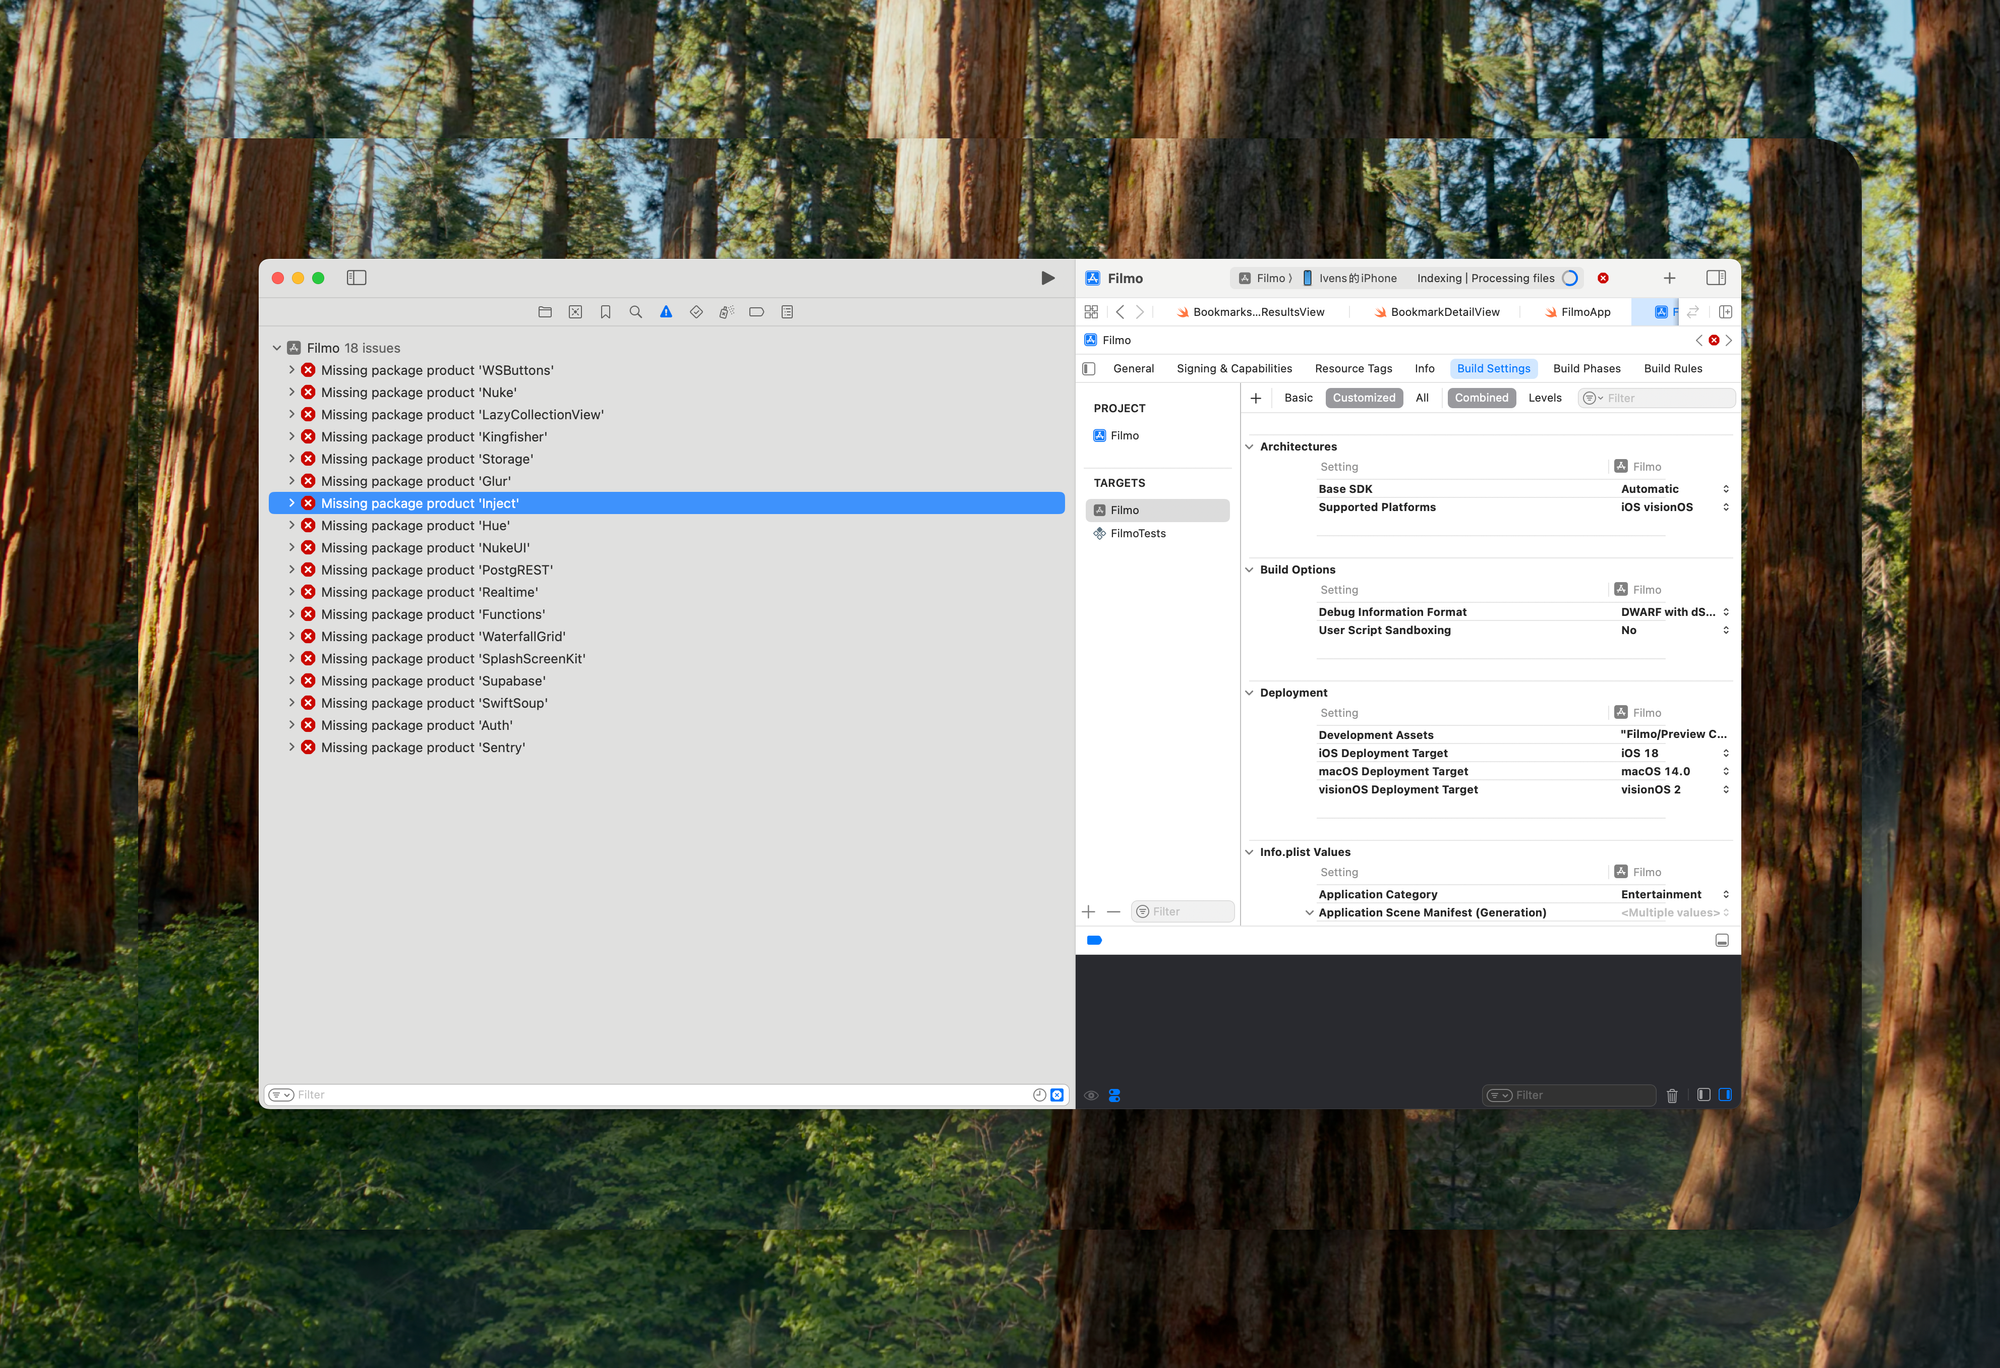This screenshot has width=2000, height=1368.
Task: Open the Project navigator folder icon
Action: [x=545, y=312]
